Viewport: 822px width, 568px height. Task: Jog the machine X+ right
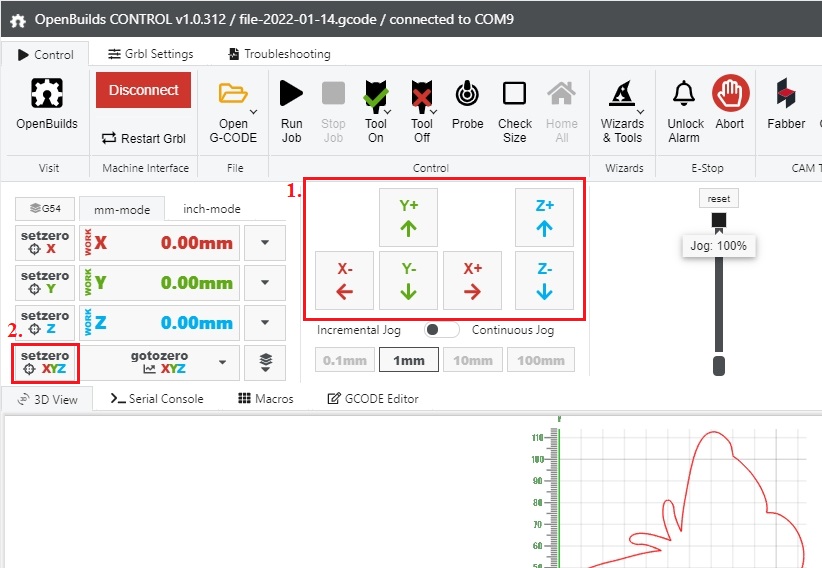[x=472, y=281]
